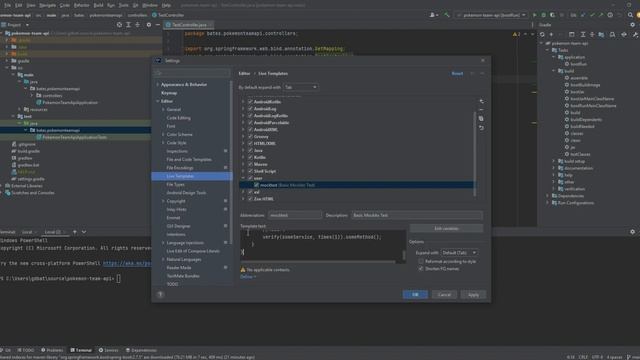The height and width of the screenshot is (360, 640).
Task: Open the Problems tool window tab
Action: click(52, 350)
